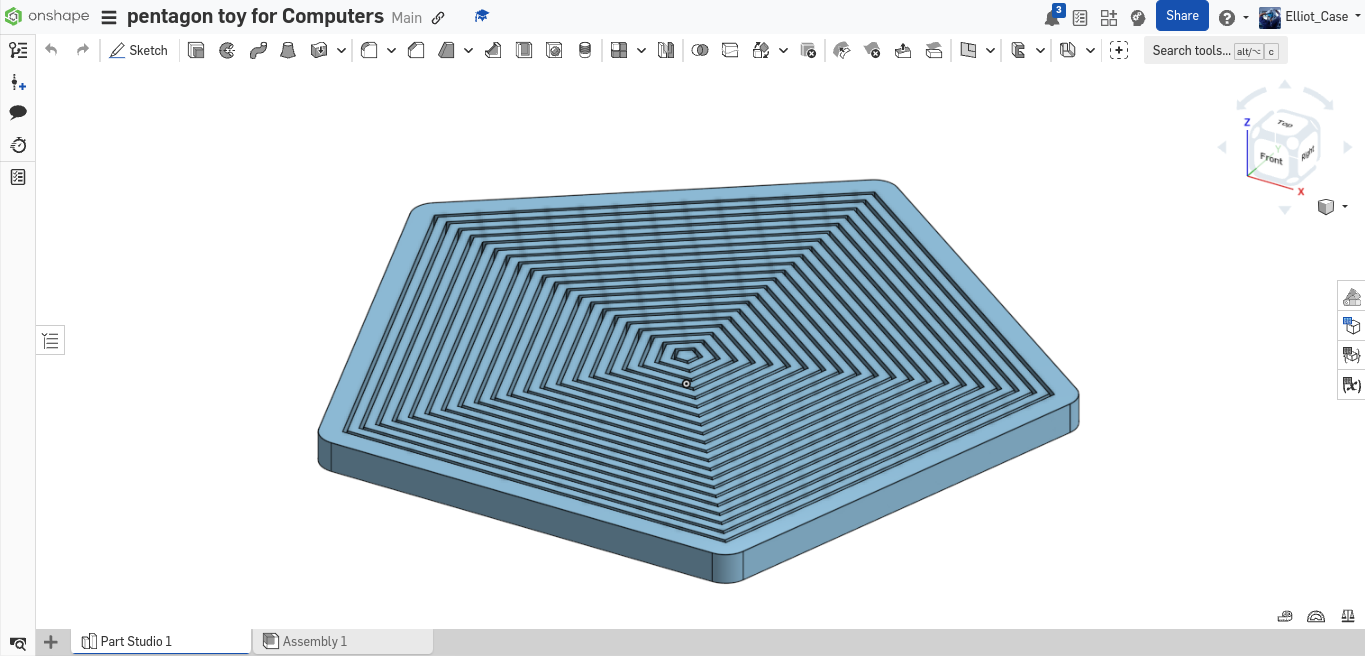1365x656 pixels.
Task: Expand the Plane tool dropdown arrow
Action: click(x=990, y=50)
